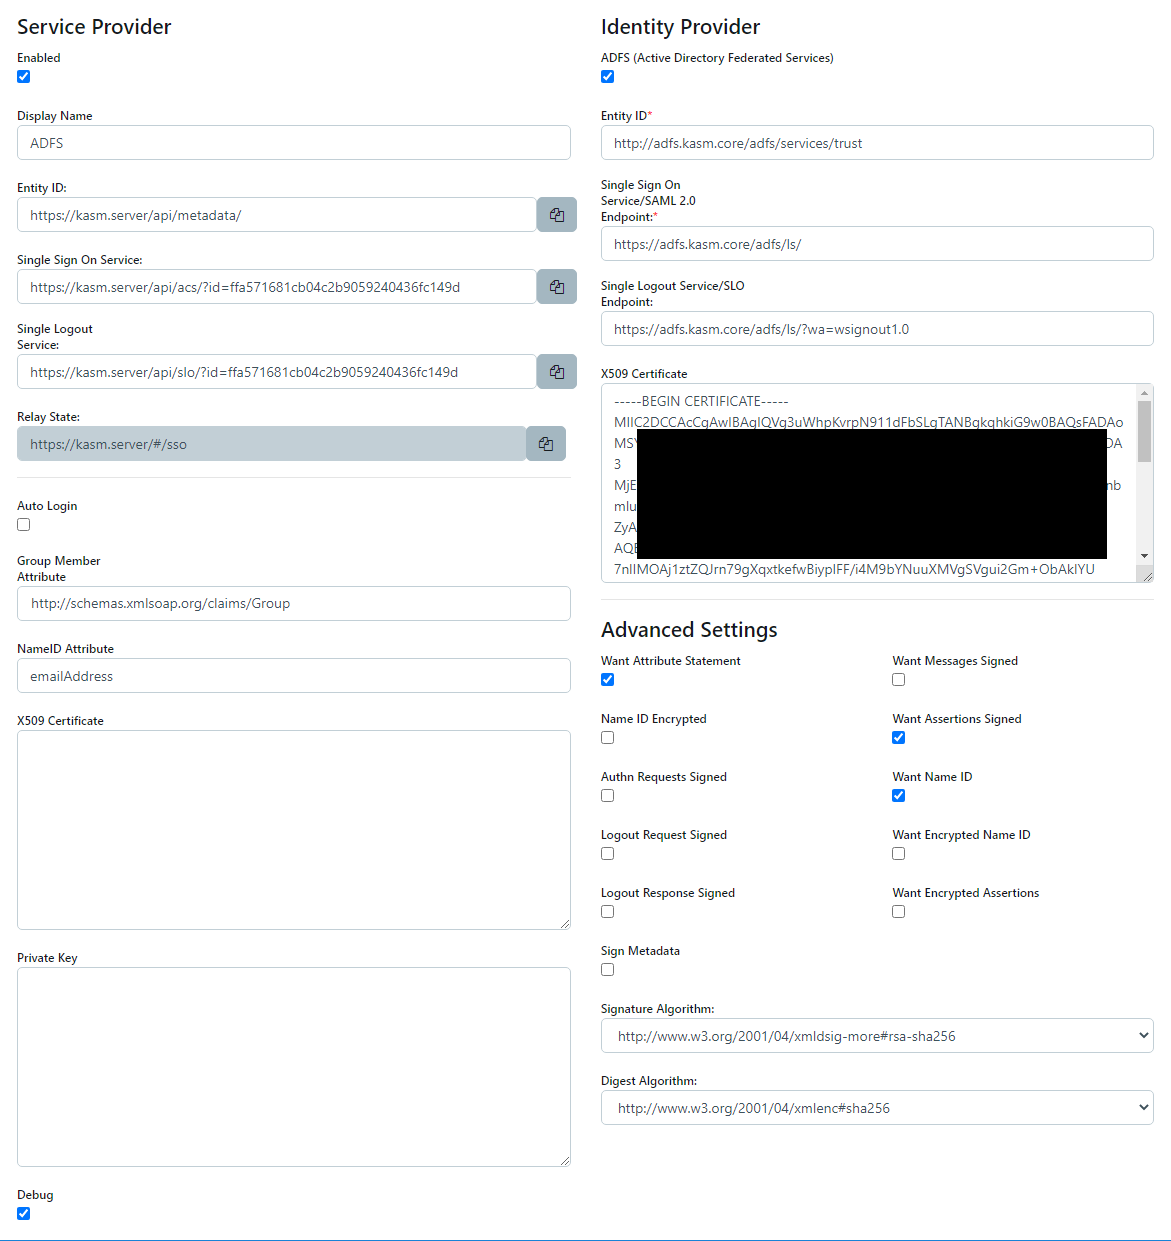Copy the Relay State URL

pos(546,443)
